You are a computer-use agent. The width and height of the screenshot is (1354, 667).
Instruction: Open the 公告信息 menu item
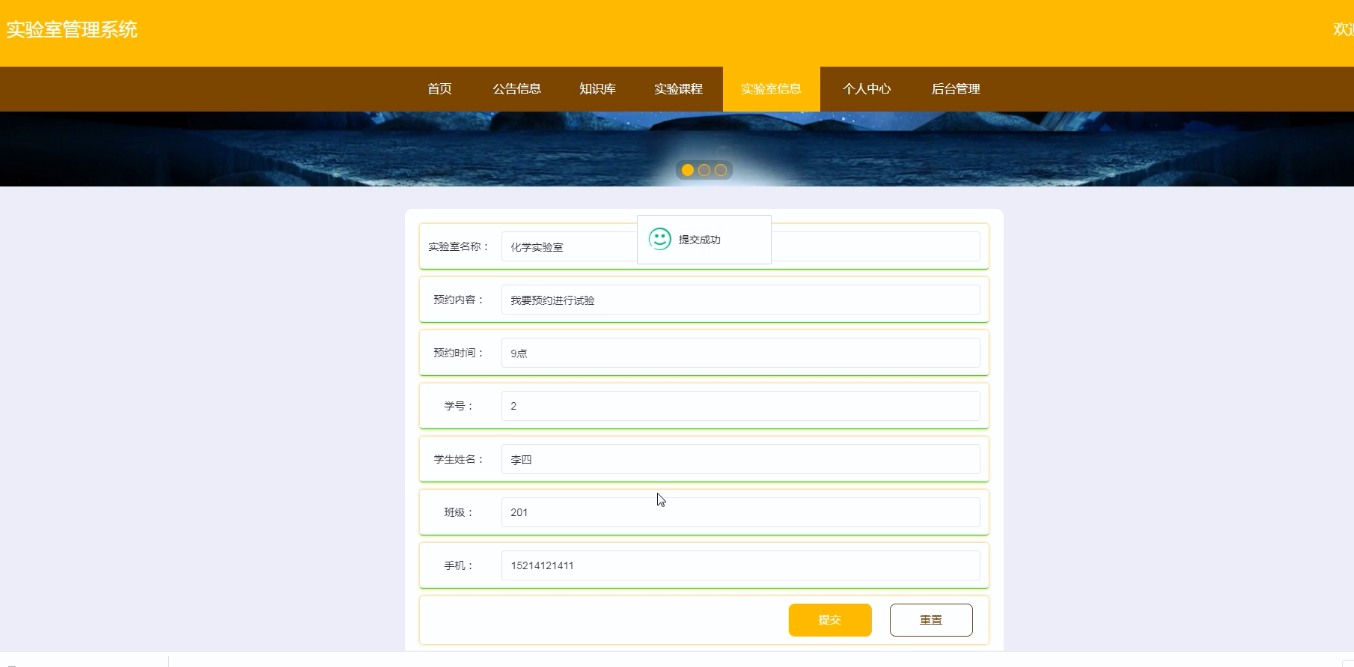[x=517, y=89]
